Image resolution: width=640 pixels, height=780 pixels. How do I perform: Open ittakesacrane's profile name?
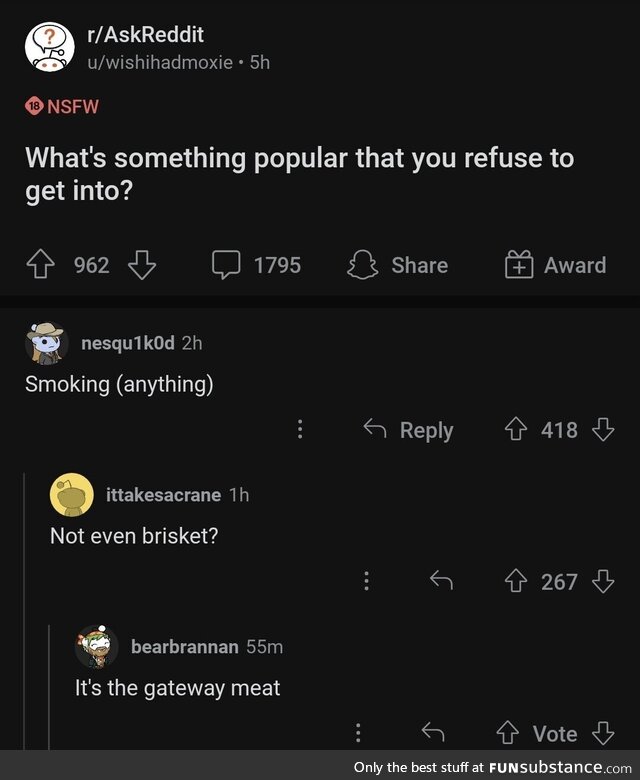click(163, 494)
